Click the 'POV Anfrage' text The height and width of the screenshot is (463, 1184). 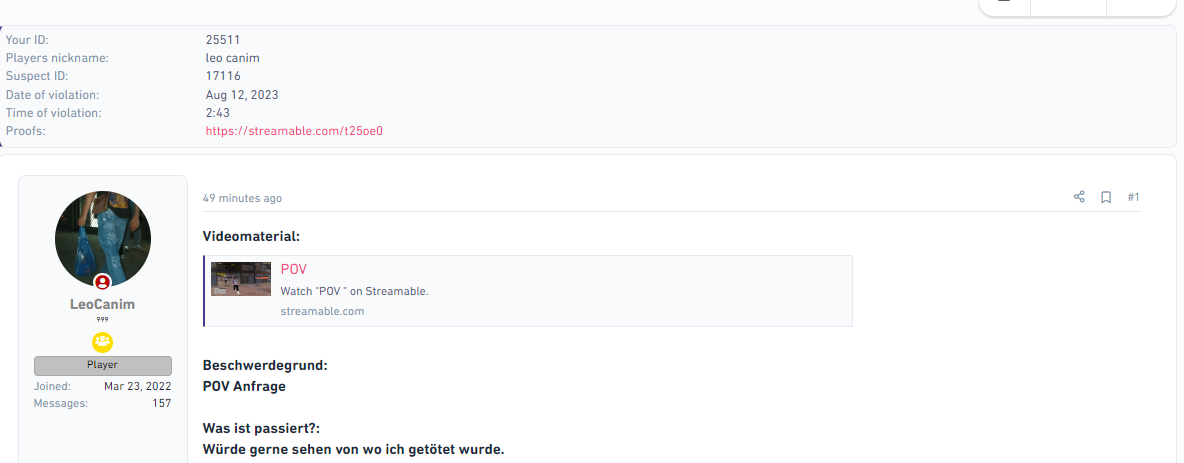[244, 387]
